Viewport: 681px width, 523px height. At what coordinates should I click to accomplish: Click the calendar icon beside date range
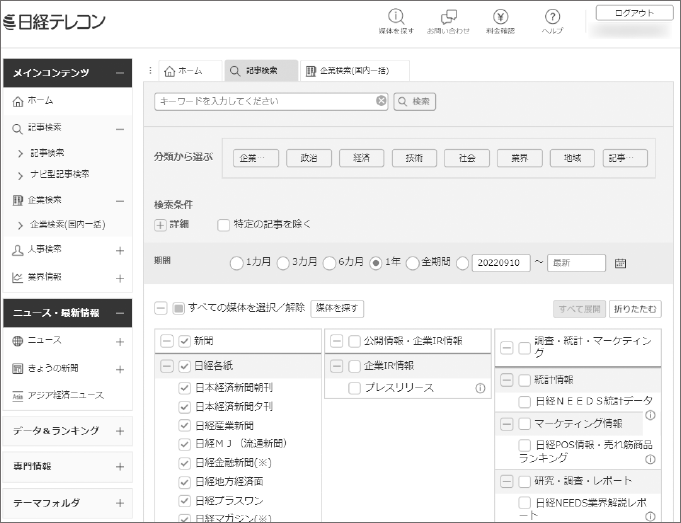pyautogui.click(x=620, y=263)
